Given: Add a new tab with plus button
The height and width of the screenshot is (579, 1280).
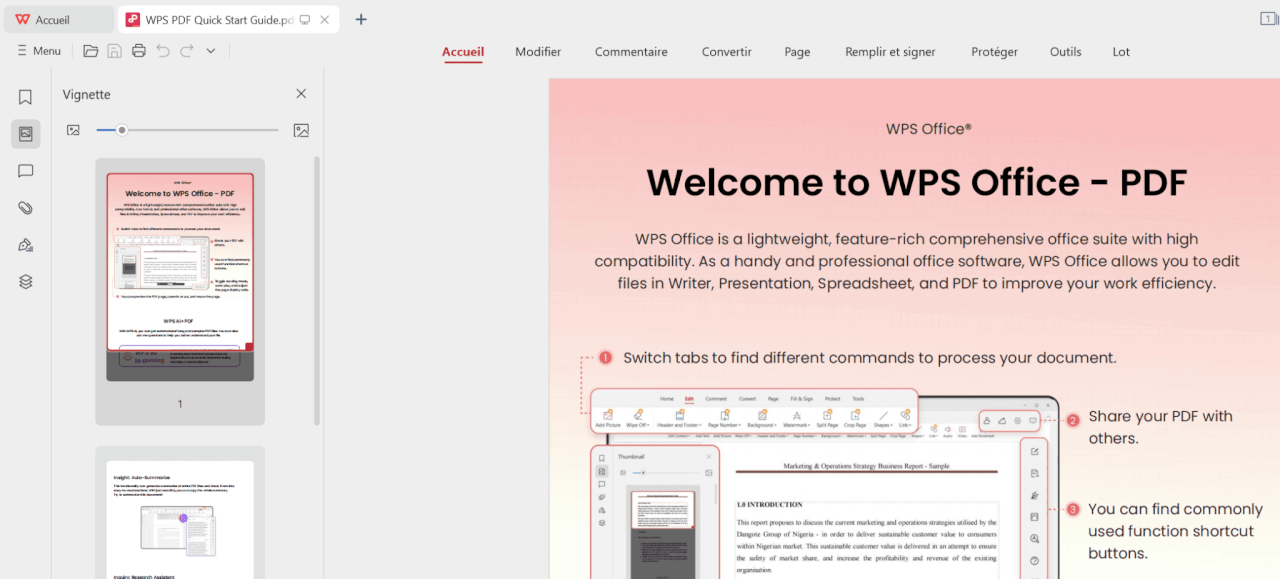Looking at the screenshot, I should tap(361, 19).
